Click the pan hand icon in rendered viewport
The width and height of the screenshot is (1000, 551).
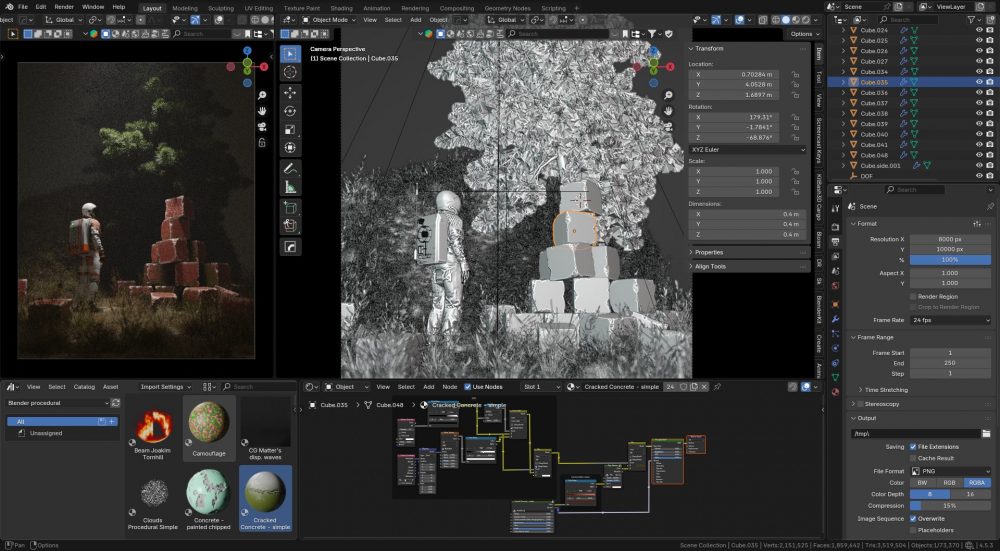tap(262, 111)
